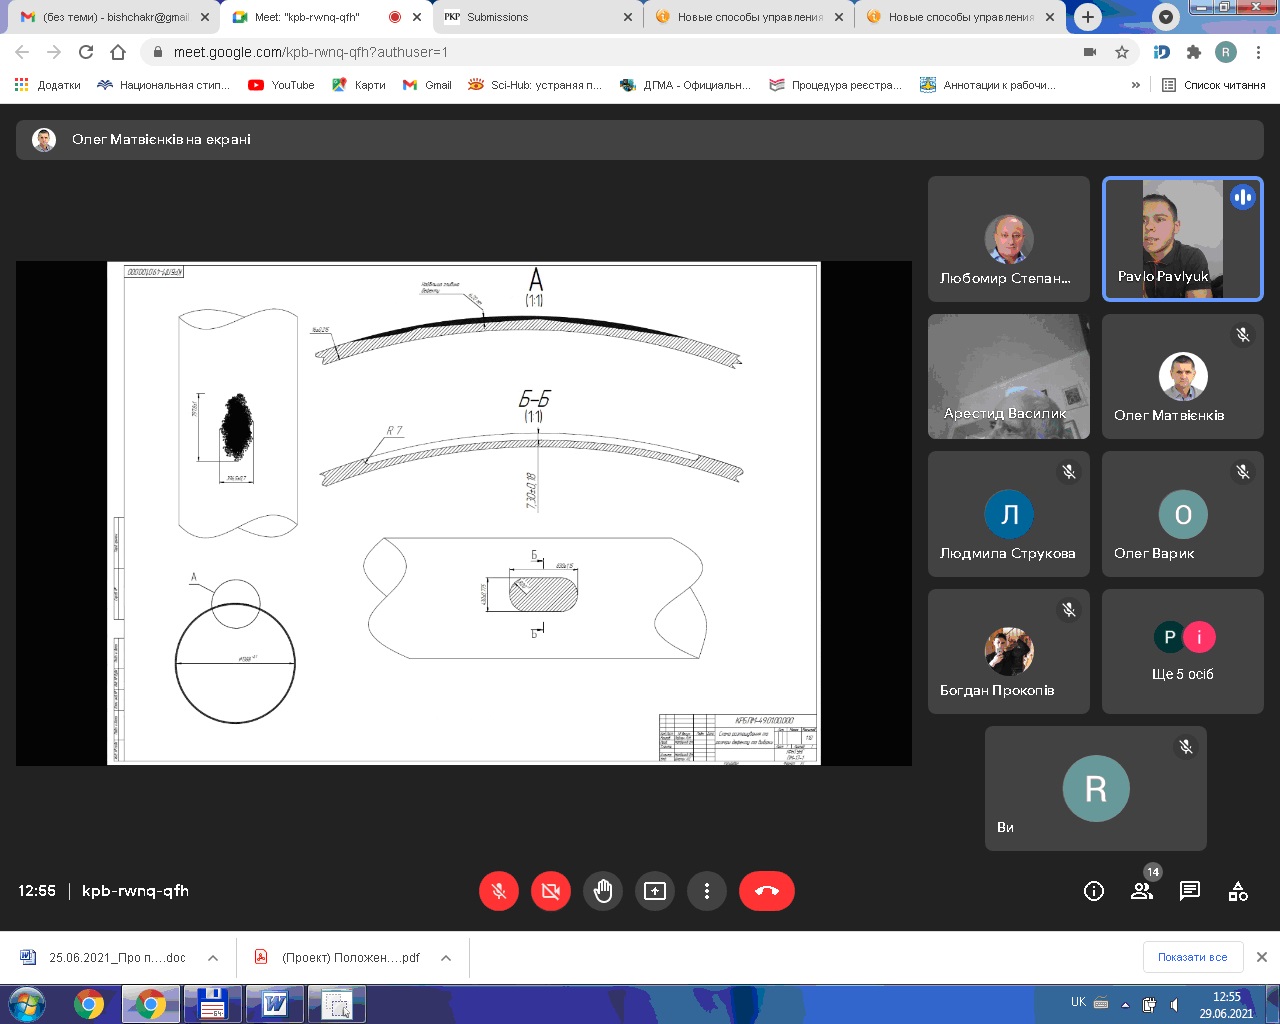Open the chat panel icon

[1189, 891]
